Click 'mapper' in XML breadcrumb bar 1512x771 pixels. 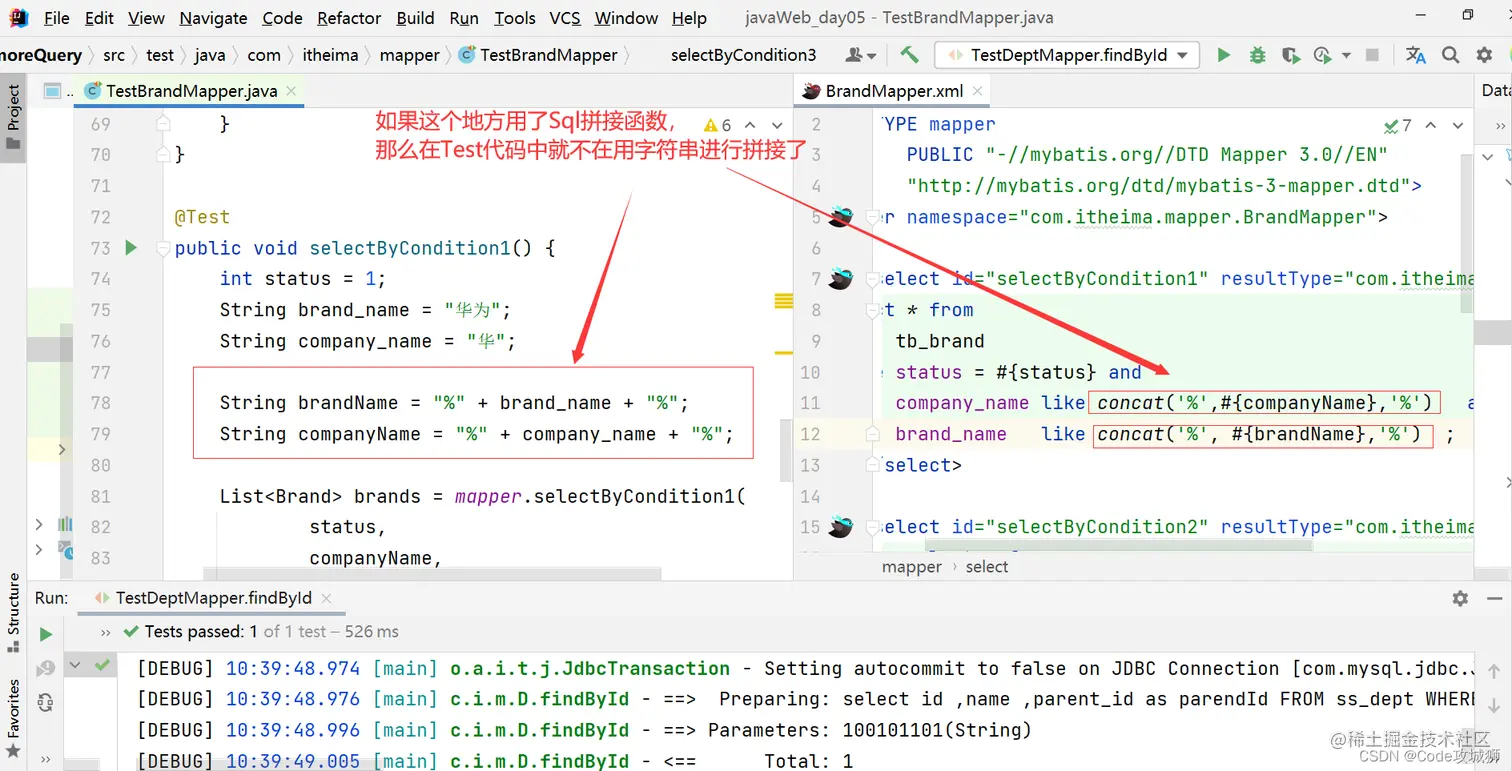click(911, 567)
